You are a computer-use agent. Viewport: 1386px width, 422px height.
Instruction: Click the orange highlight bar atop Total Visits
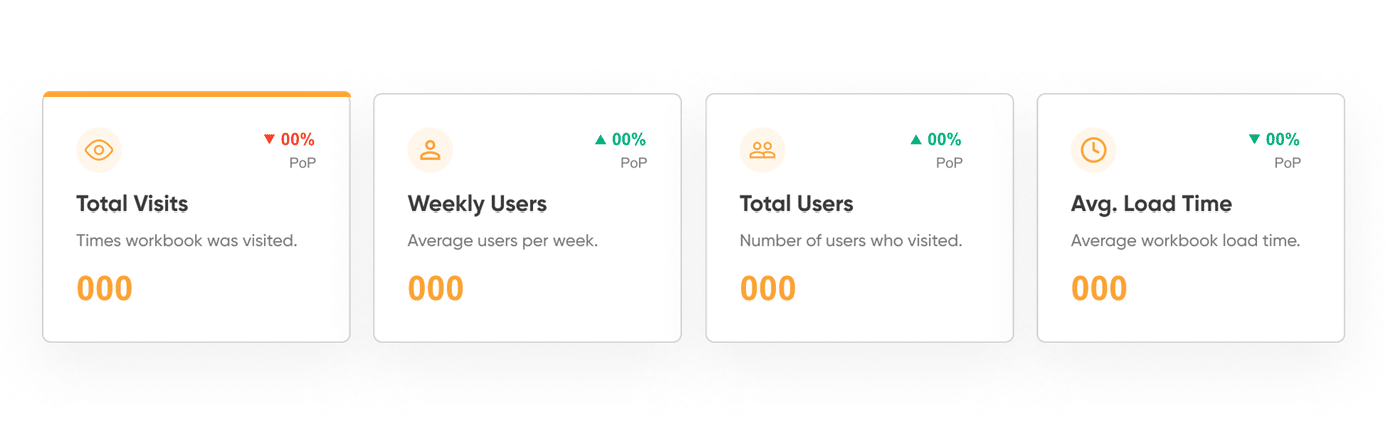pyautogui.click(x=196, y=94)
